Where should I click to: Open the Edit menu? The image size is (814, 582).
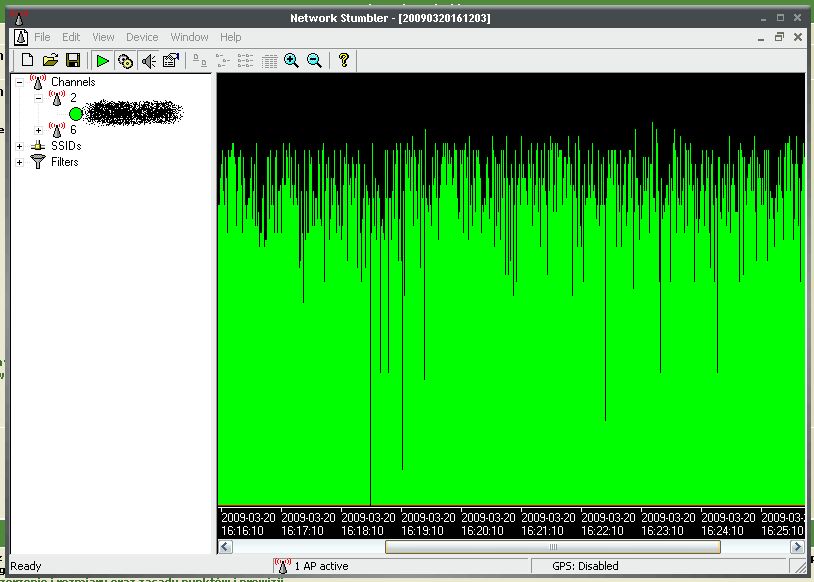71,37
